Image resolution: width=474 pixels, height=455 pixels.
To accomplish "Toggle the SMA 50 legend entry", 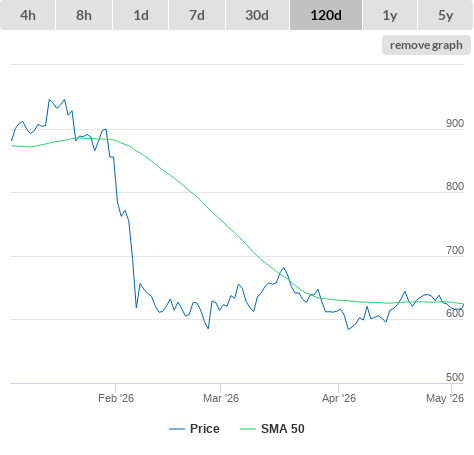I will point(283,429).
